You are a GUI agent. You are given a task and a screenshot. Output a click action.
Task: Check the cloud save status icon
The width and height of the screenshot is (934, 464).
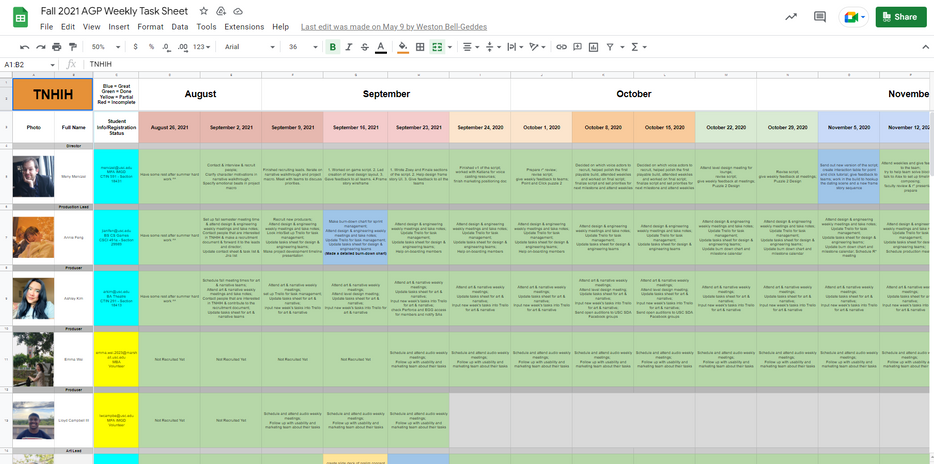pos(238,11)
